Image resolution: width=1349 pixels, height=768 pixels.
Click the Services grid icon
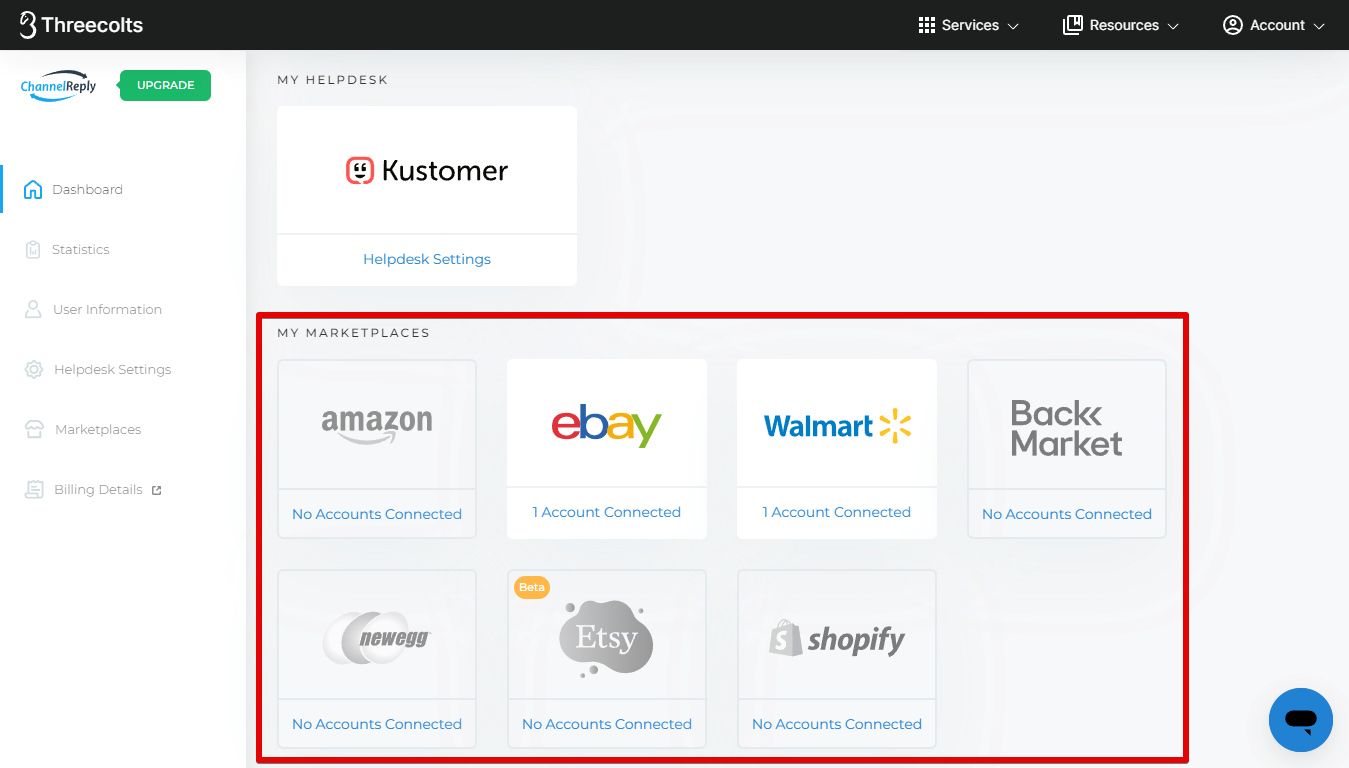pos(927,25)
